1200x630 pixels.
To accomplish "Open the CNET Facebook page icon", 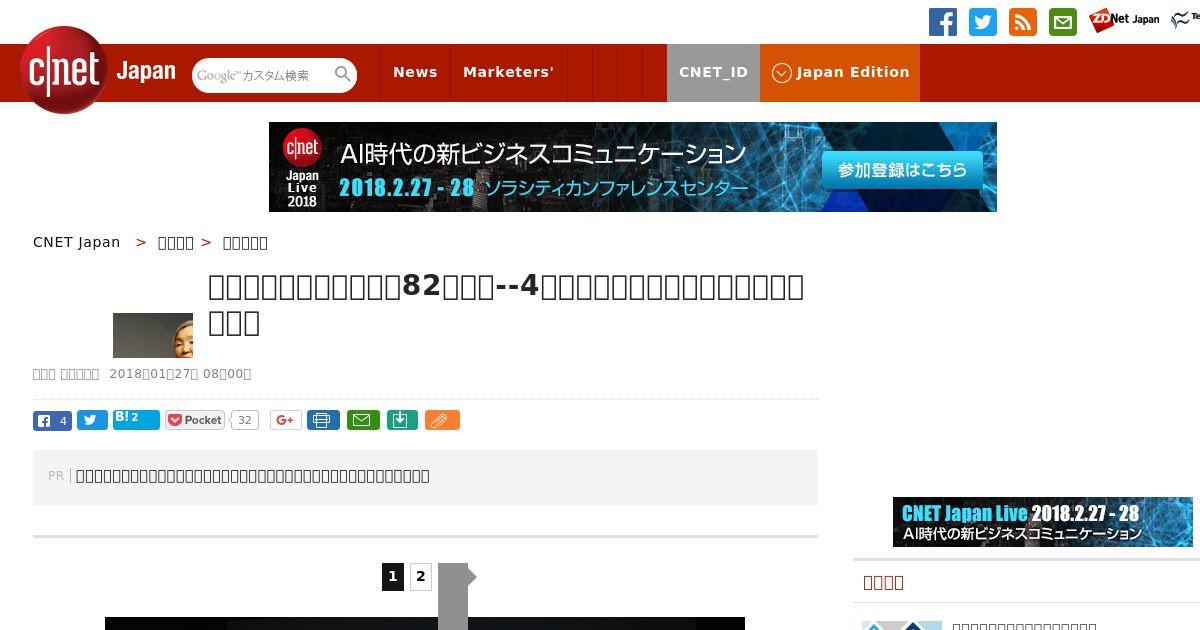I will pos(943,22).
